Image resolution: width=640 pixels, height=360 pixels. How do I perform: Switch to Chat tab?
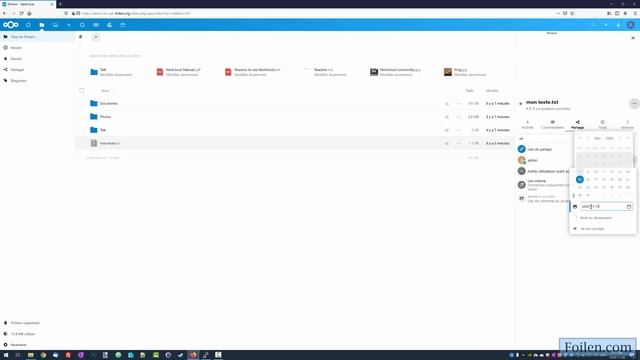602,124
